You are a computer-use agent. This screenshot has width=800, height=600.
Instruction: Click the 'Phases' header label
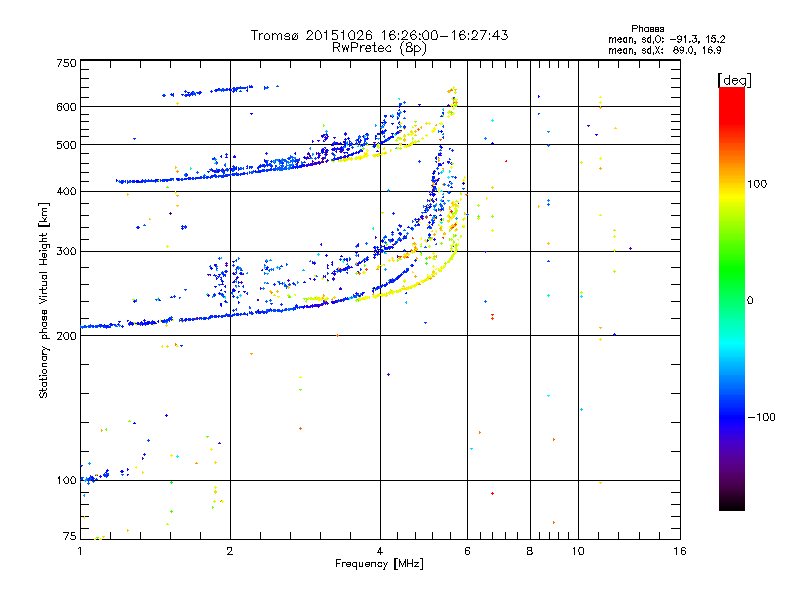tap(647, 29)
